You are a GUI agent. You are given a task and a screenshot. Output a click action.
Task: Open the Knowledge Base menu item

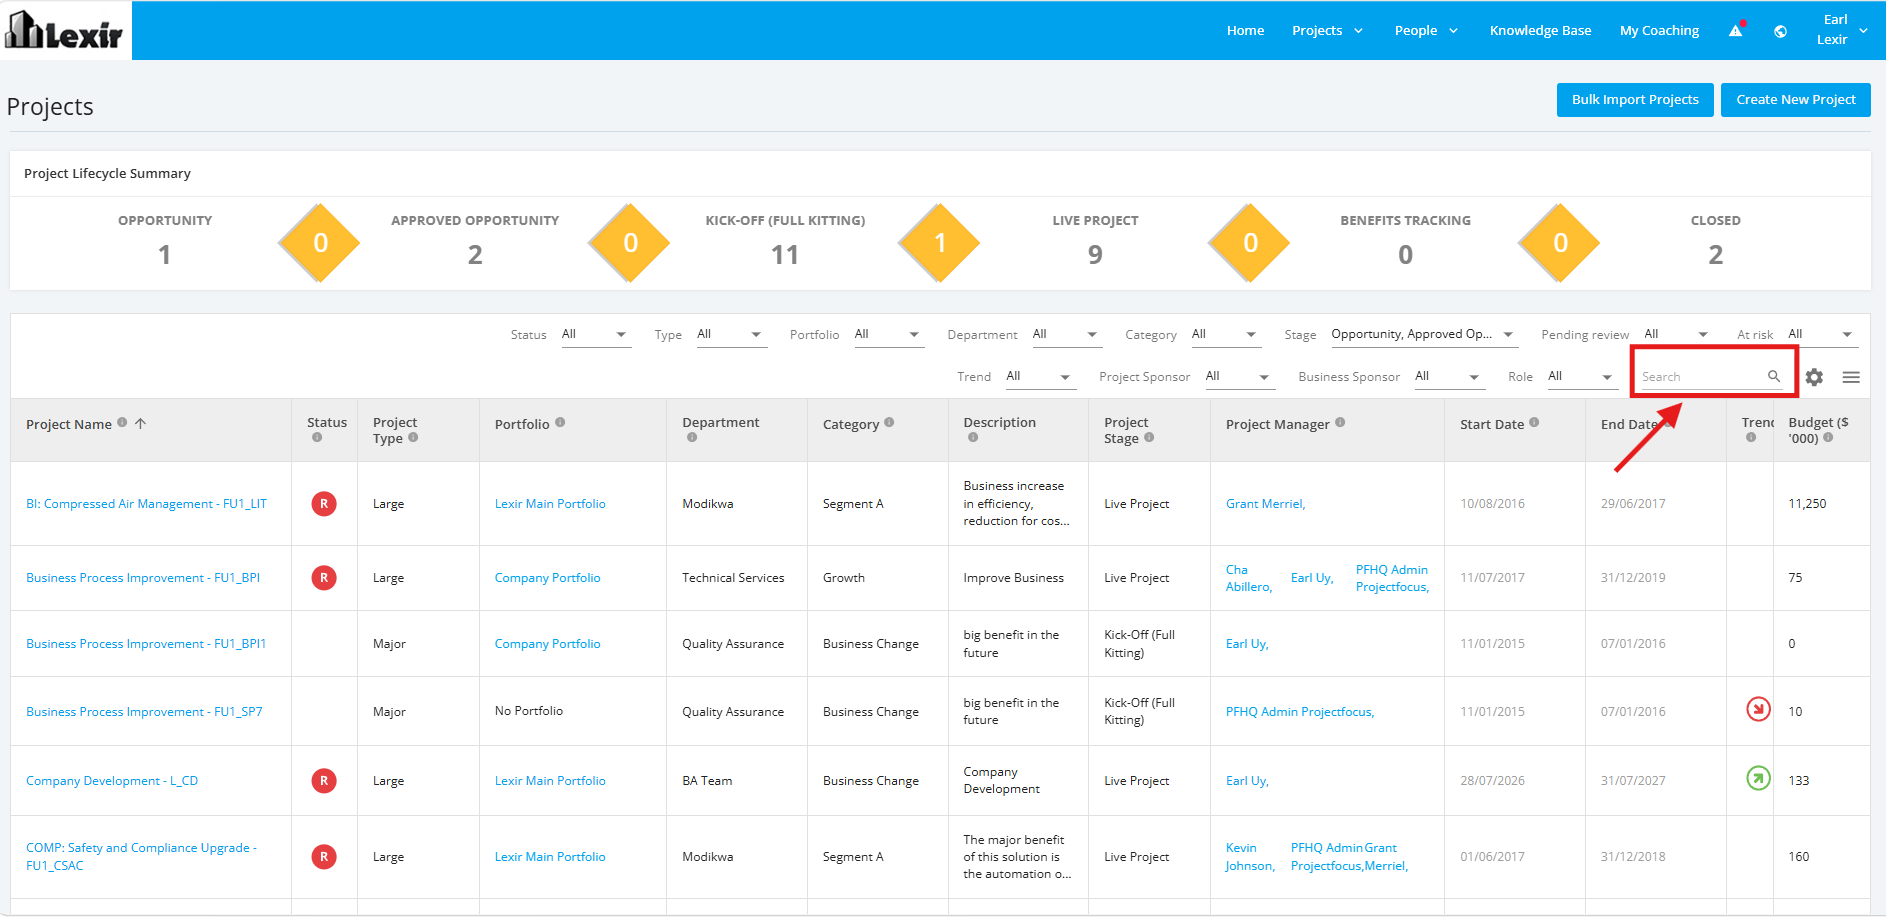coord(1540,31)
